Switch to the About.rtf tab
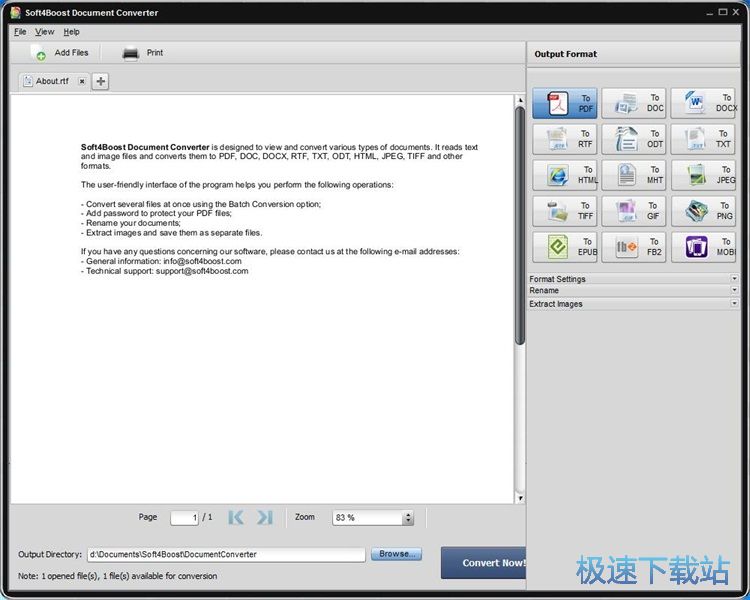Image resolution: width=750 pixels, height=600 pixels. point(52,81)
